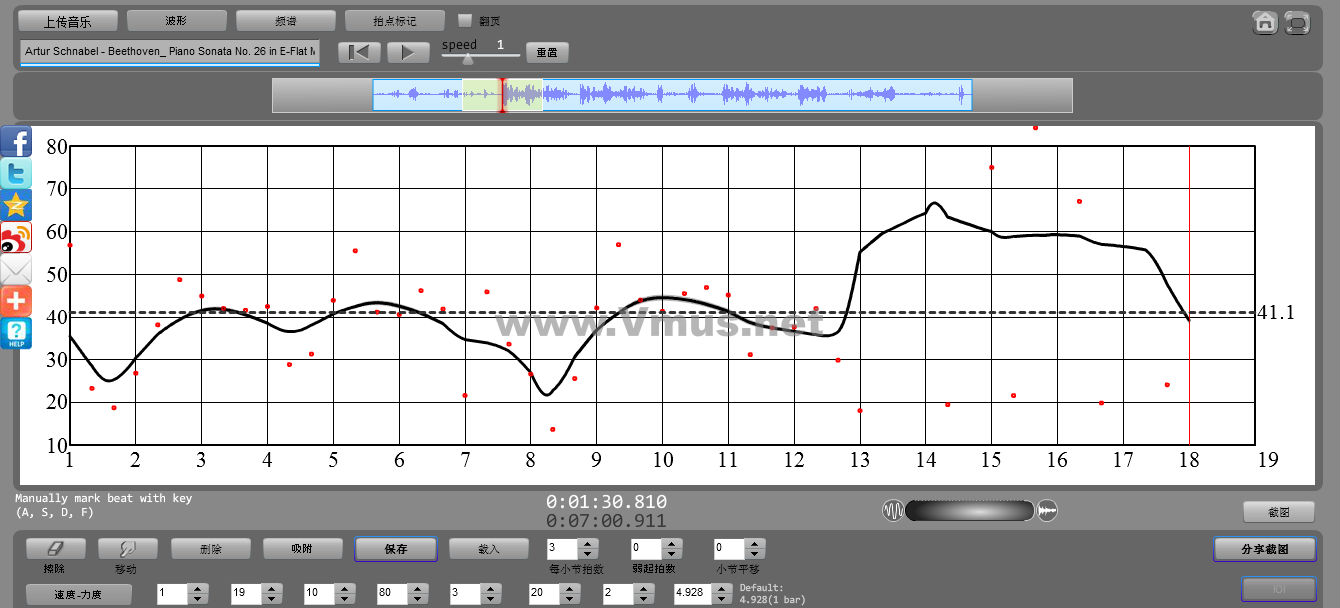Click the 分享截图 share screenshot button
The image size is (1340, 608).
pos(1264,549)
